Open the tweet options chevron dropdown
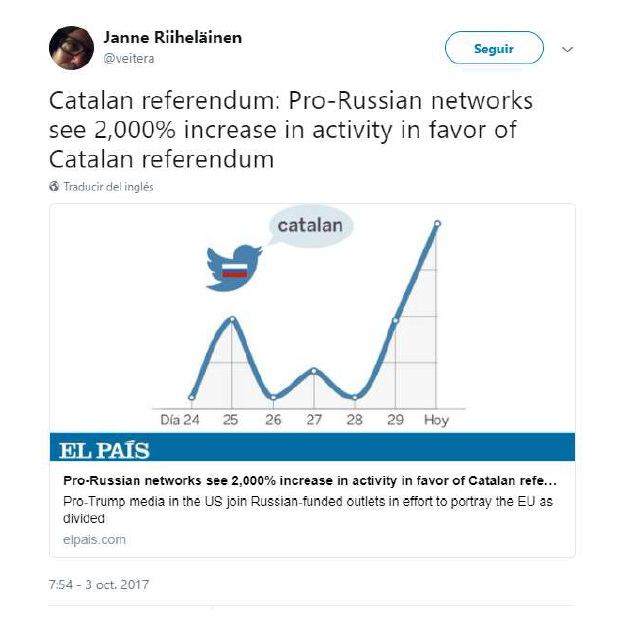Viewport: 626px width, 622px height. (x=567, y=50)
